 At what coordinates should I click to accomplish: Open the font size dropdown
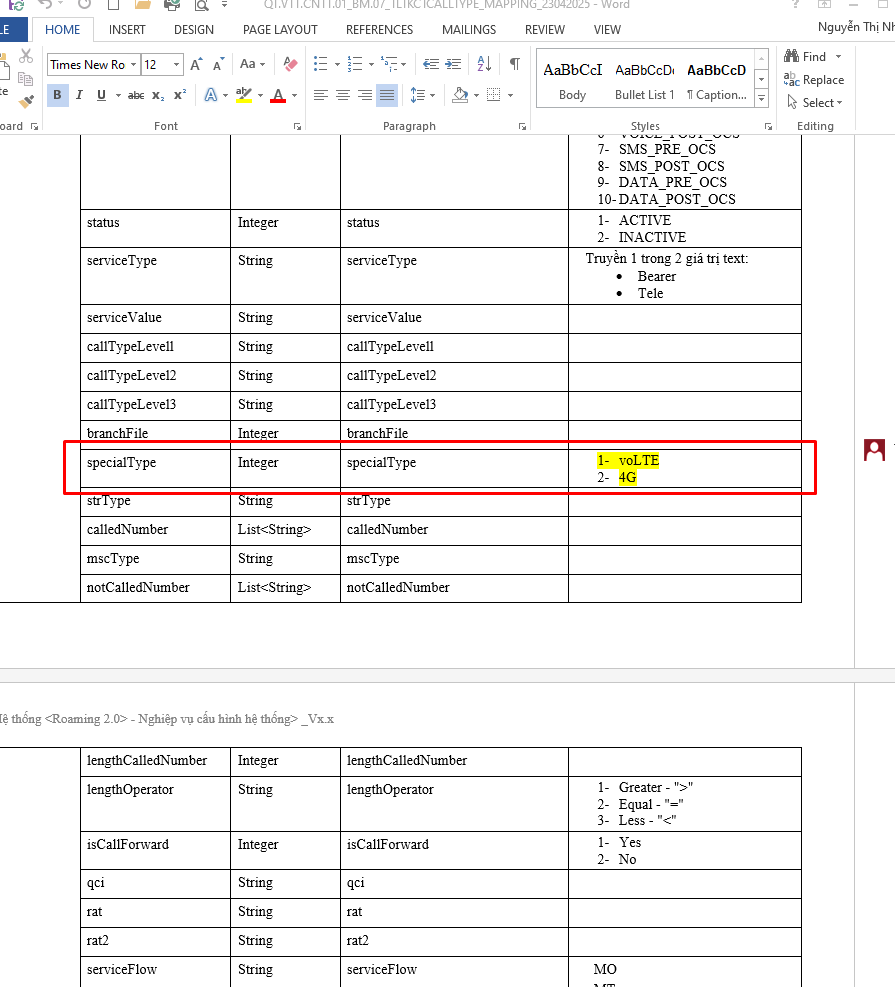(x=177, y=65)
